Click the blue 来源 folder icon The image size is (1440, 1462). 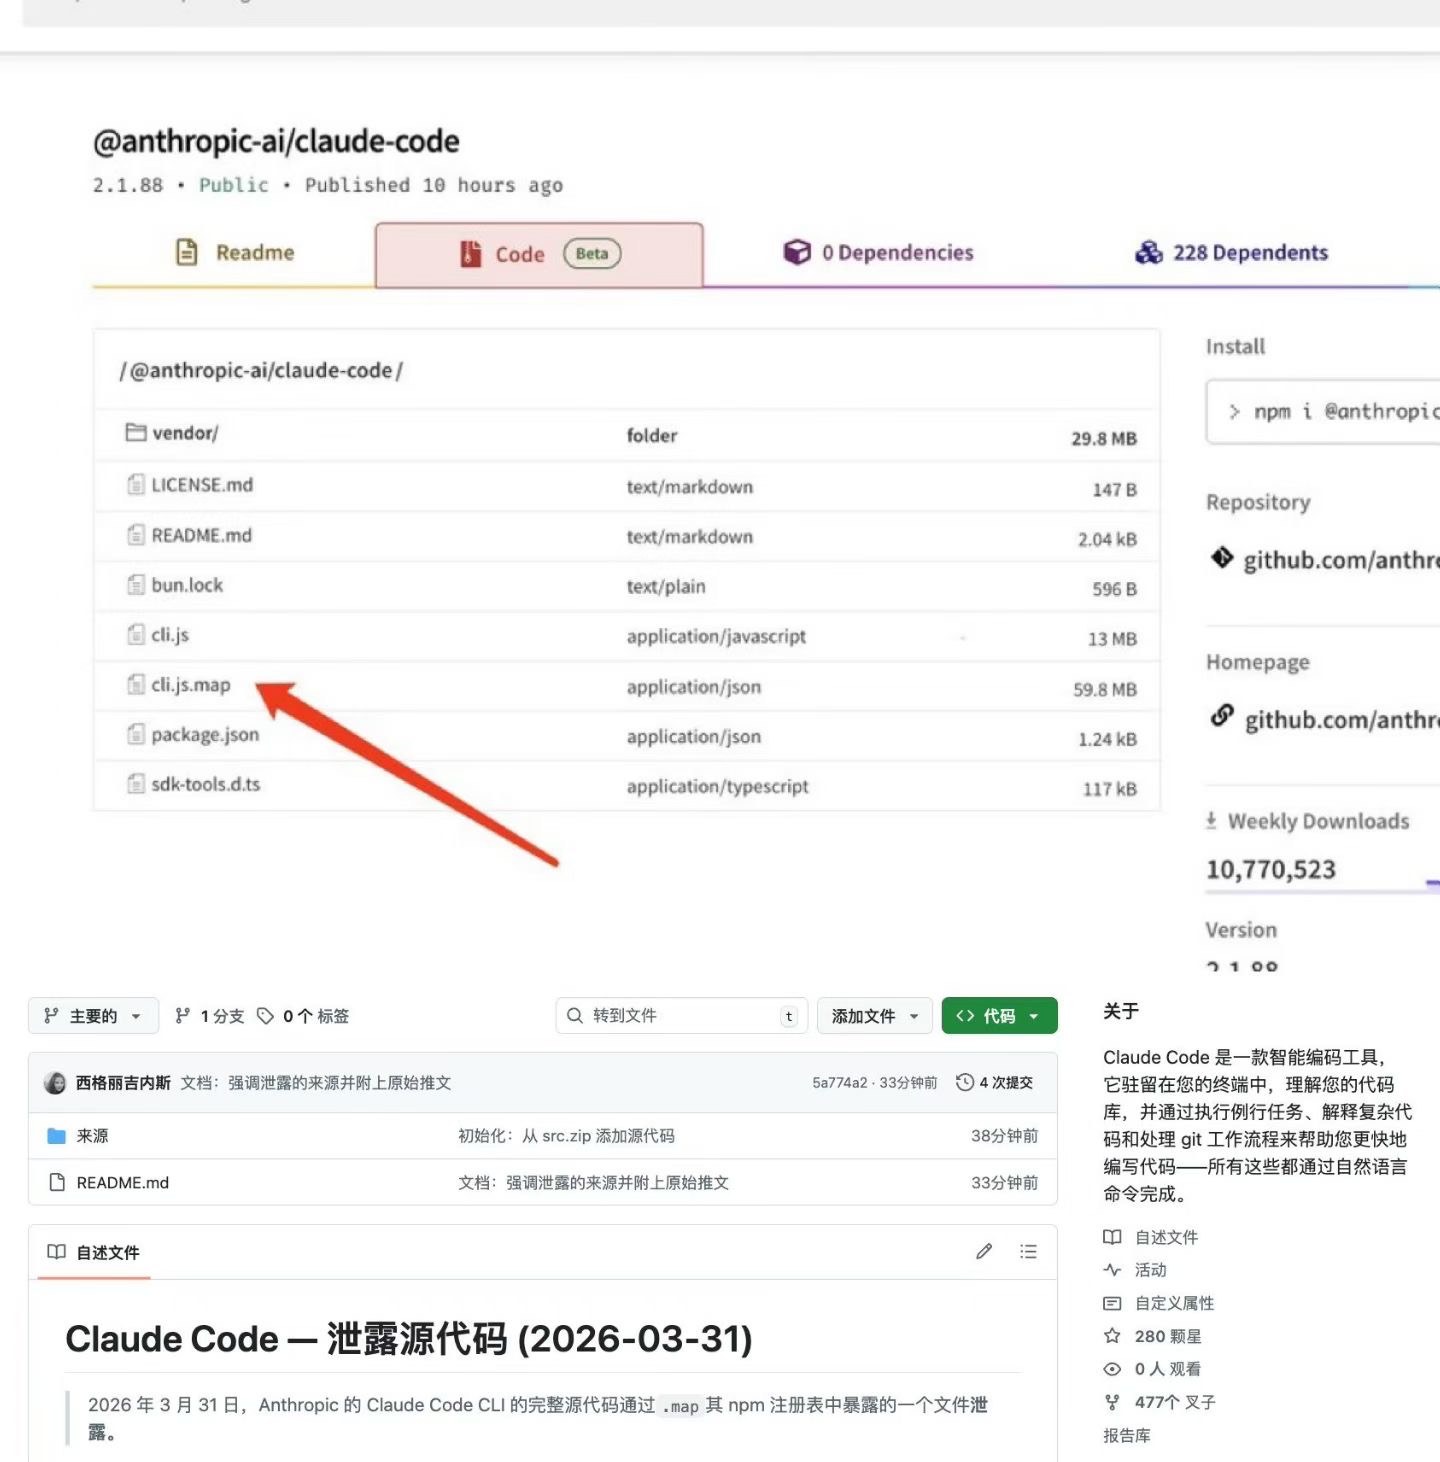pyautogui.click(x=56, y=1136)
